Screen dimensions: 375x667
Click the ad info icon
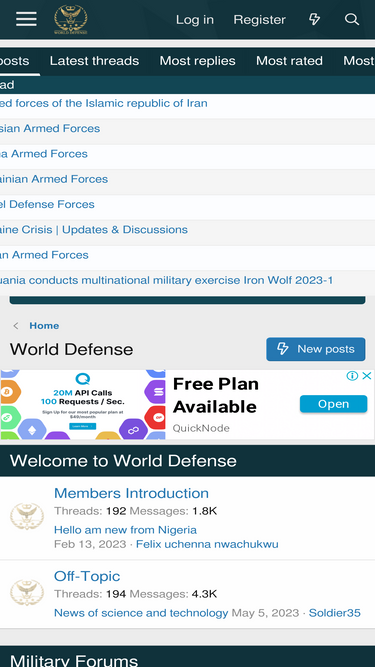(352, 376)
